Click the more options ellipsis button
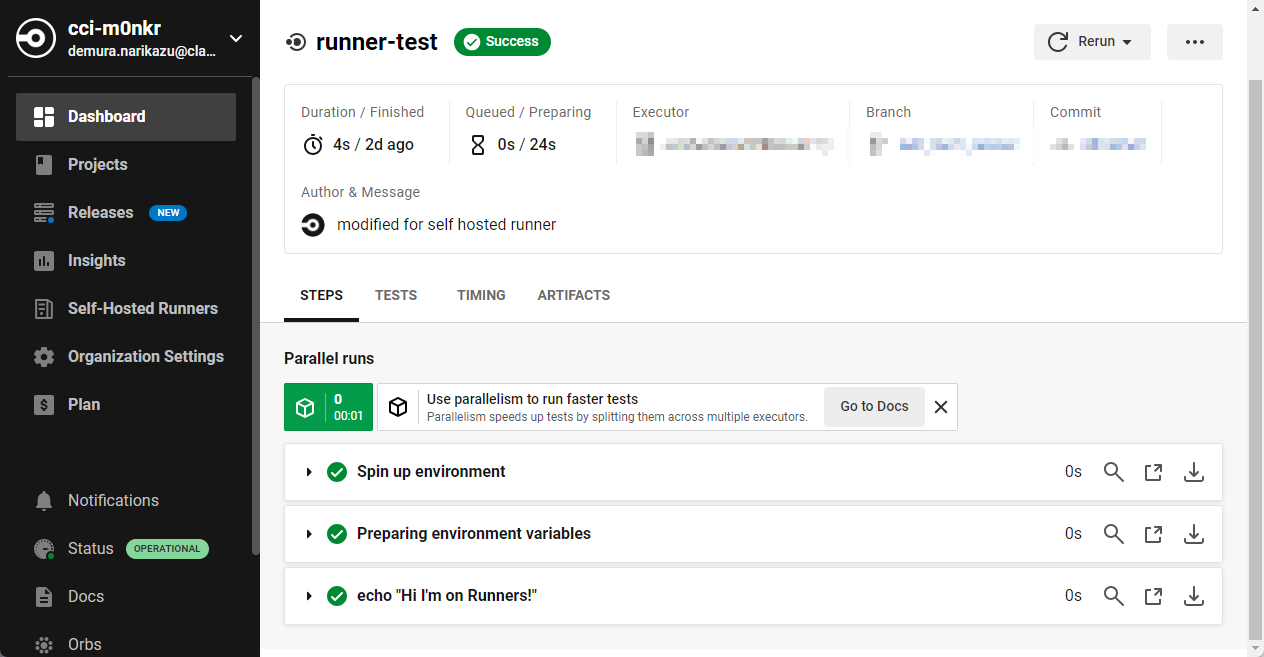Viewport: 1264px width, 657px height. (1194, 41)
